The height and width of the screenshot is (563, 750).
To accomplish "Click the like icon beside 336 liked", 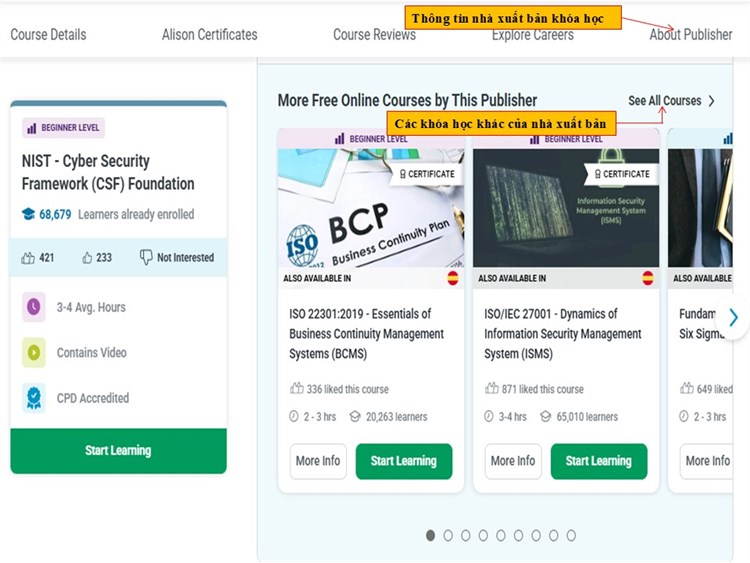I will click(297, 388).
